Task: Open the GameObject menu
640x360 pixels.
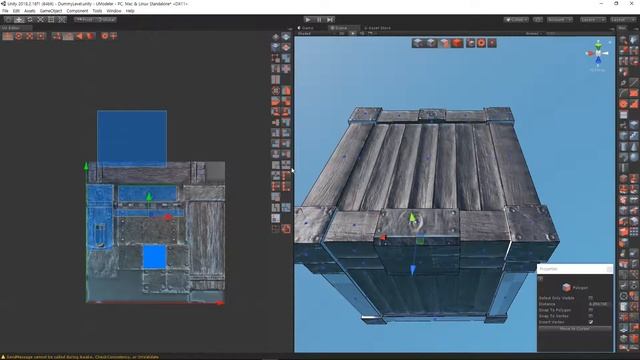Action: 51,11
